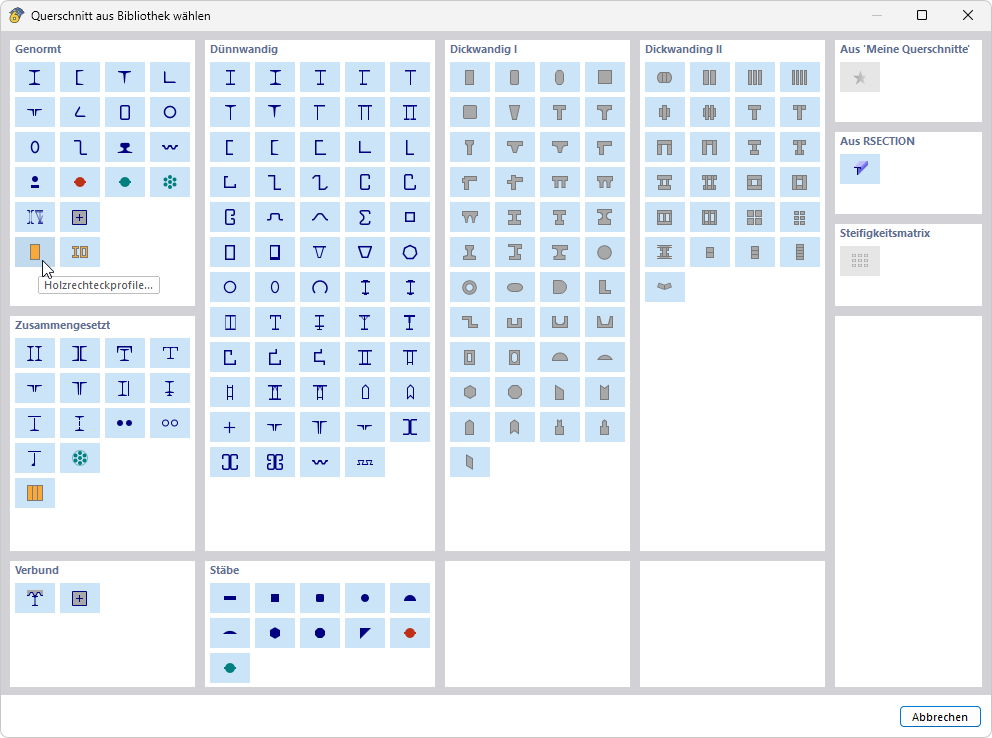
Task: Select the four-square grid in Dickwanding II
Action: pos(755,218)
